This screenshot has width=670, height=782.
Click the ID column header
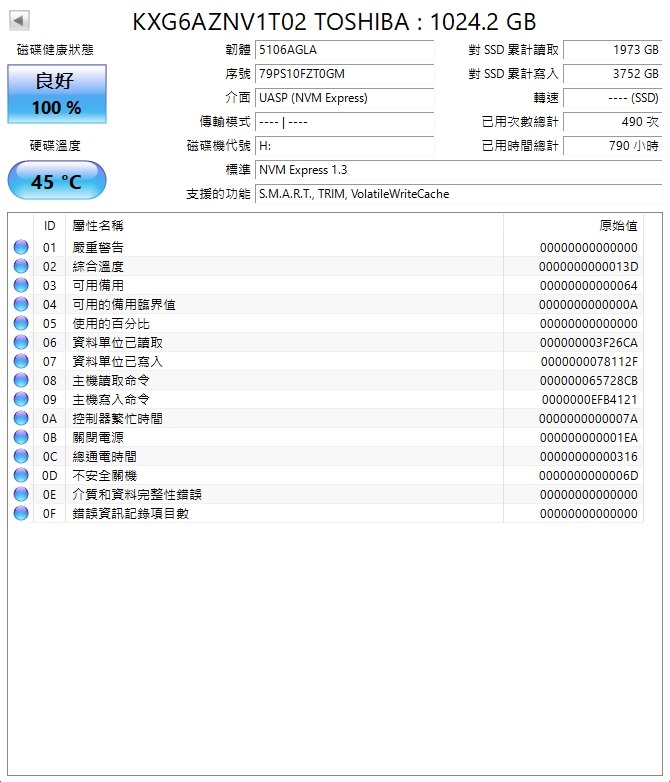[x=49, y=226]
